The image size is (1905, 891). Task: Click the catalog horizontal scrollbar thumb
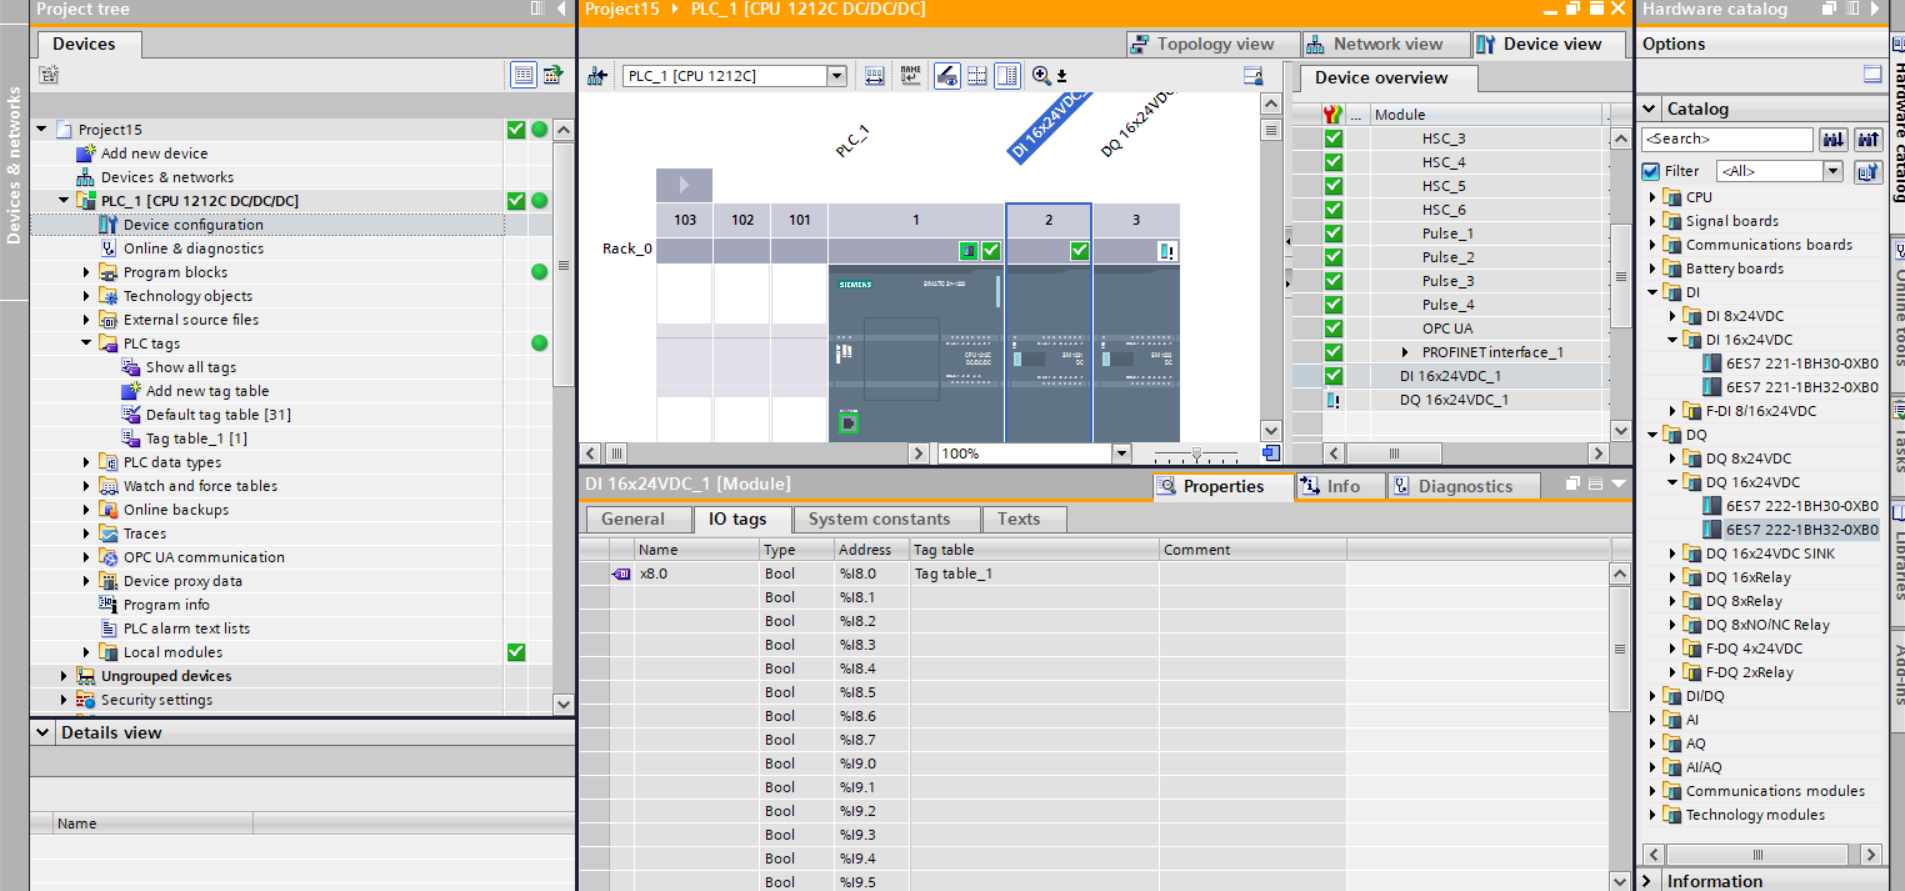pyautogui.click(x=1757, y=854)
